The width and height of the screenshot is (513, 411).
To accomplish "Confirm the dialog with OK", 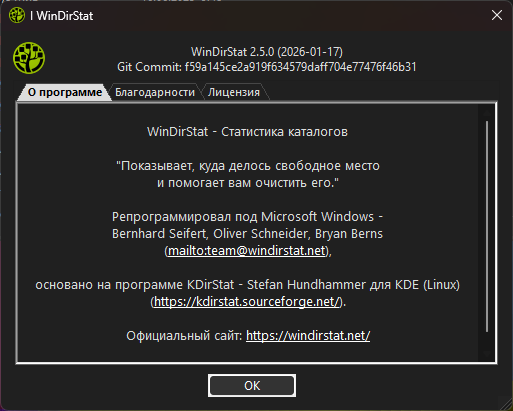I will [x=252, y=386].
